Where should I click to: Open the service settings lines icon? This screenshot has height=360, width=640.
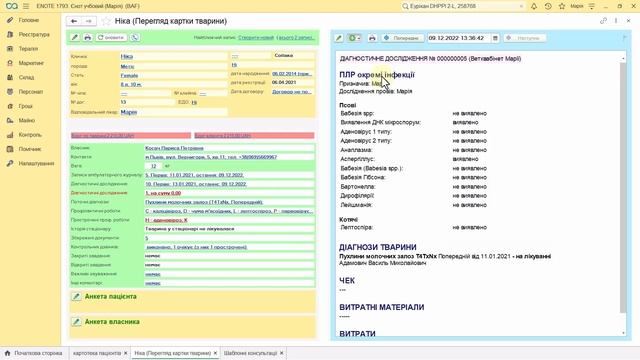(x=592, y=6)
